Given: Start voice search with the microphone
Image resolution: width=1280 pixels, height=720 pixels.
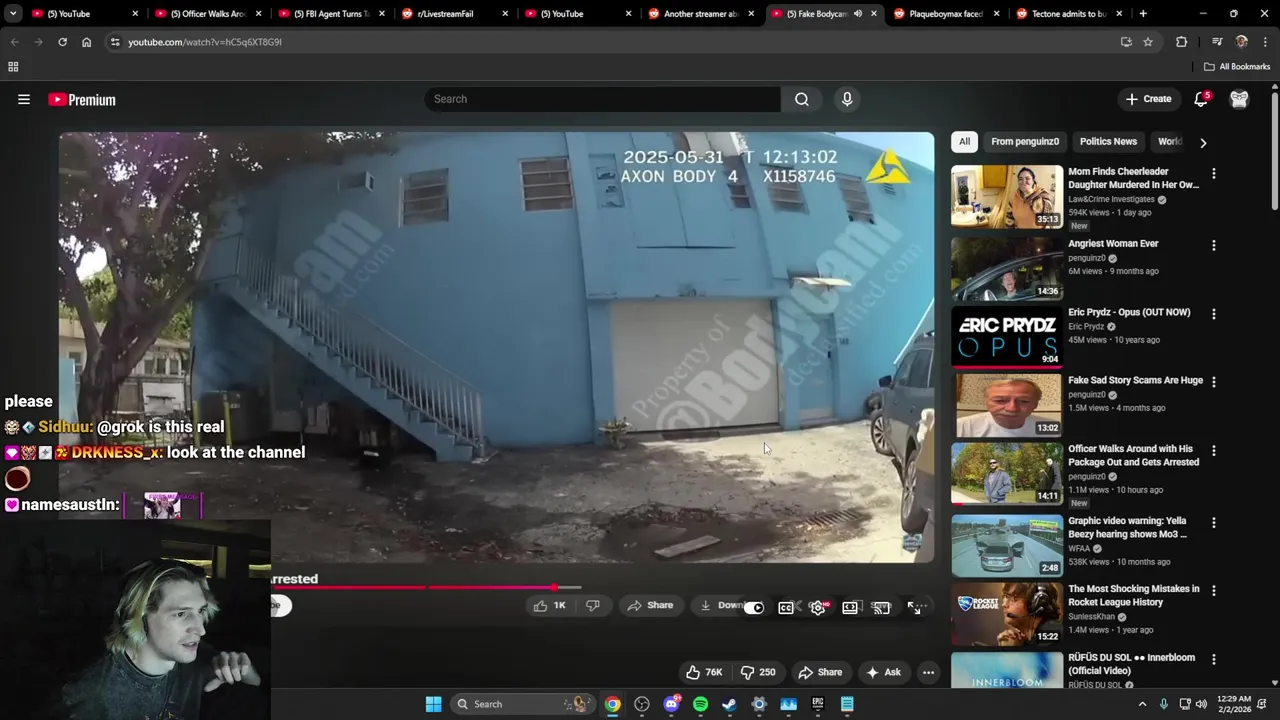Looking at the screenshot, I should coord(847,99).
